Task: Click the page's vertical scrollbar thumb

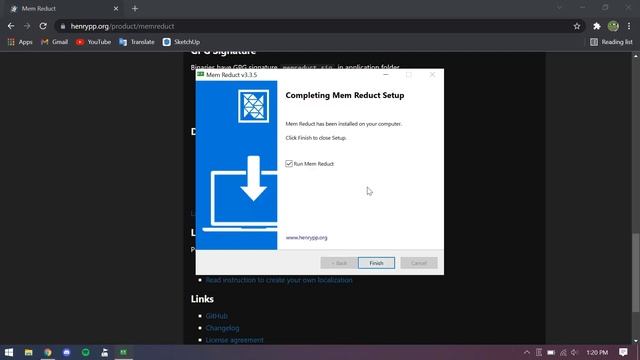Action: point(636,273)
